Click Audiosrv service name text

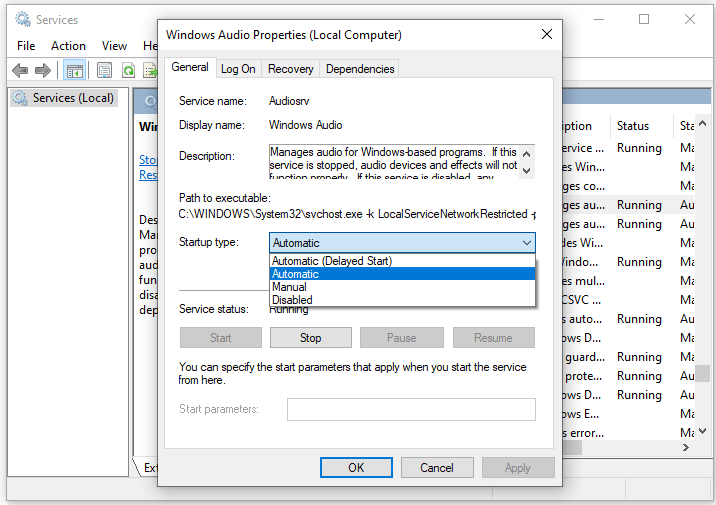[x=289, y=101]
